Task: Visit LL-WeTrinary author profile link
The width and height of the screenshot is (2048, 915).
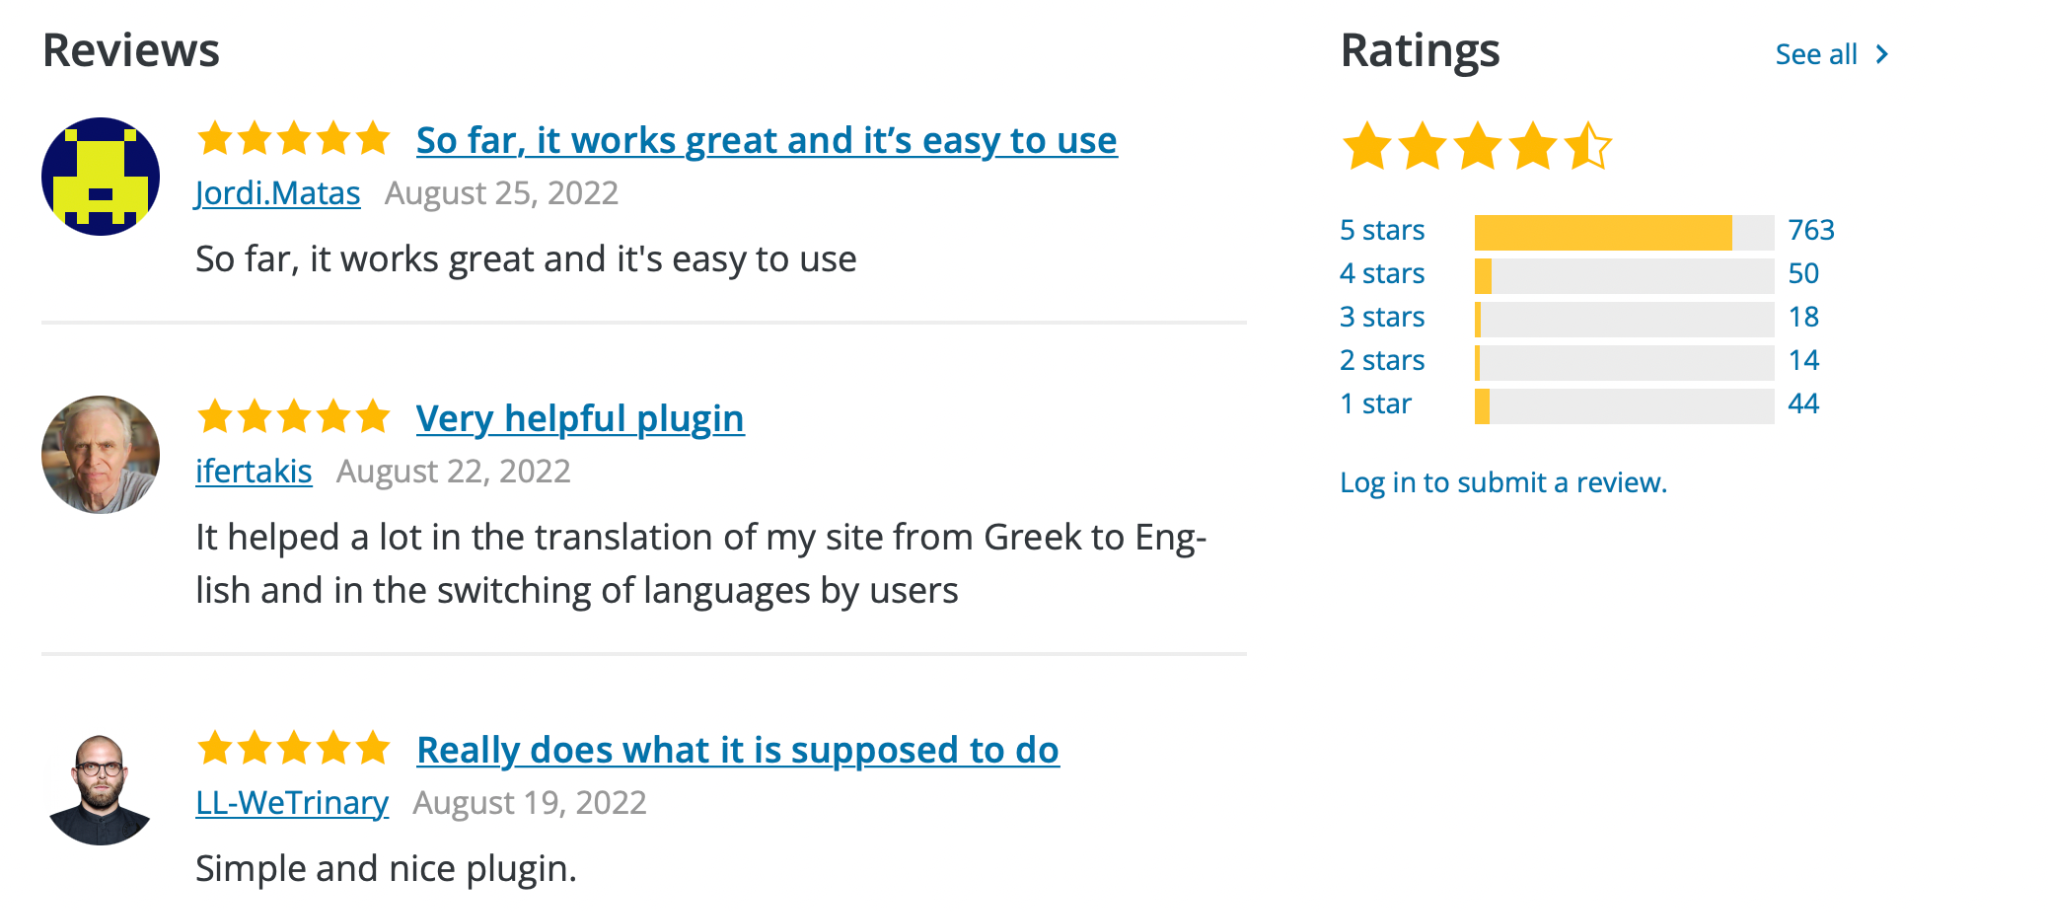Action: point(291,803)
